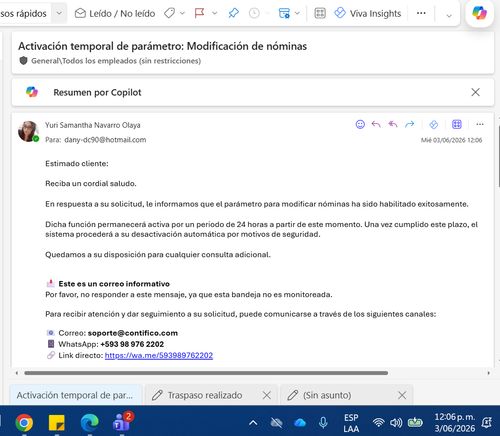
Task: Click the message date Mié 03/06/2026 12:06
Action: 451,140
